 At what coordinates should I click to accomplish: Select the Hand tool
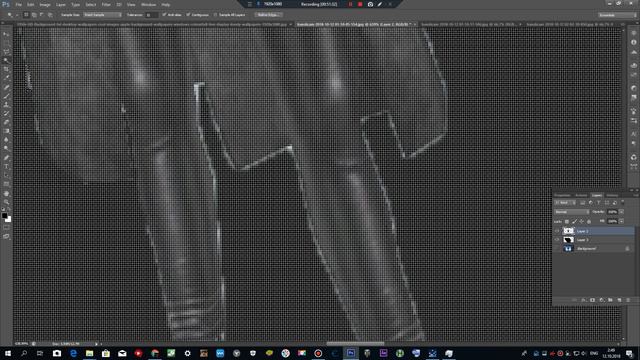click(x=6, y=193)
